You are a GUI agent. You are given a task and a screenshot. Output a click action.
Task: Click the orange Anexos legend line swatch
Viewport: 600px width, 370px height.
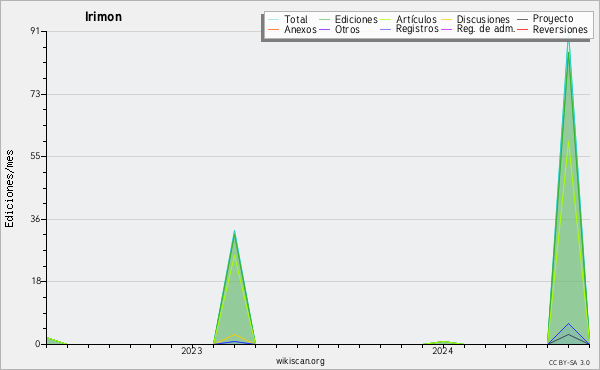274,29
